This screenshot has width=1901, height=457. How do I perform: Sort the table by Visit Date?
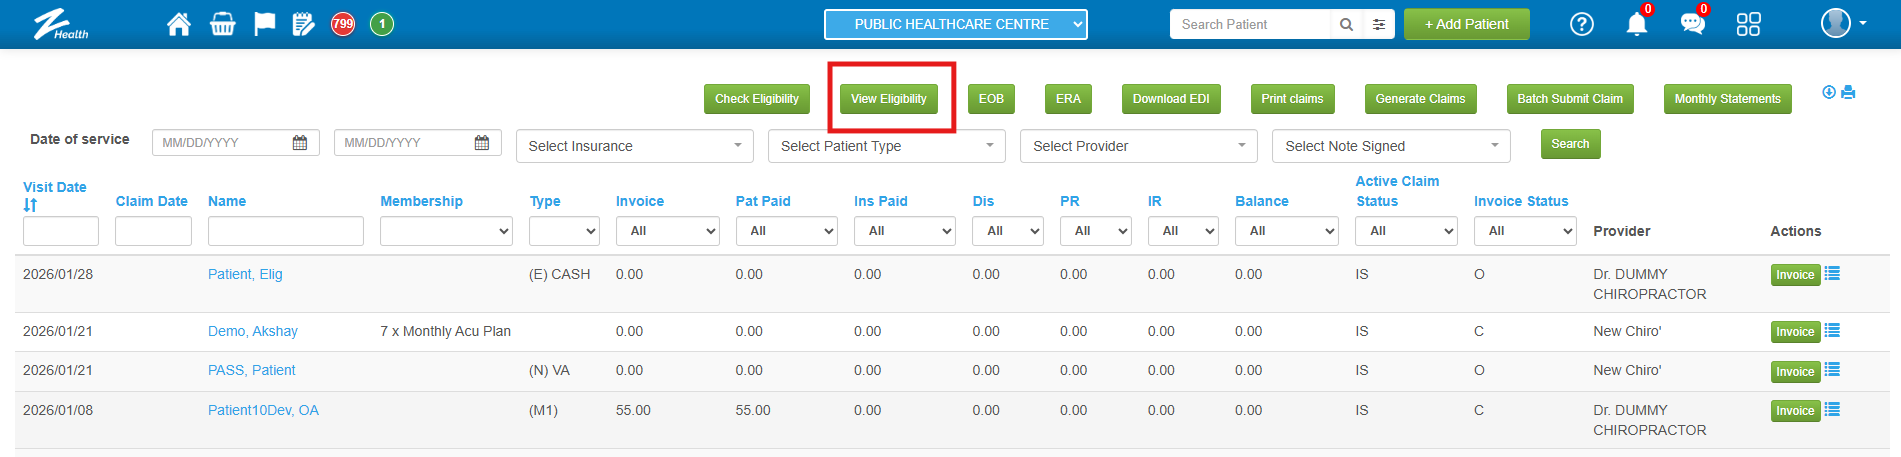click(30, 205)
